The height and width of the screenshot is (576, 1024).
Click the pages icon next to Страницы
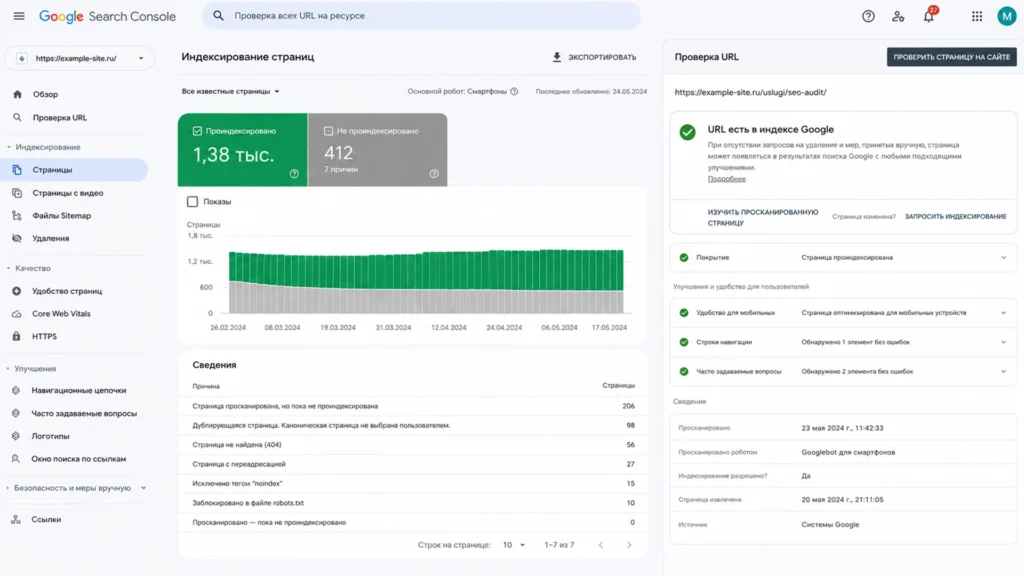tap(17, 170)
